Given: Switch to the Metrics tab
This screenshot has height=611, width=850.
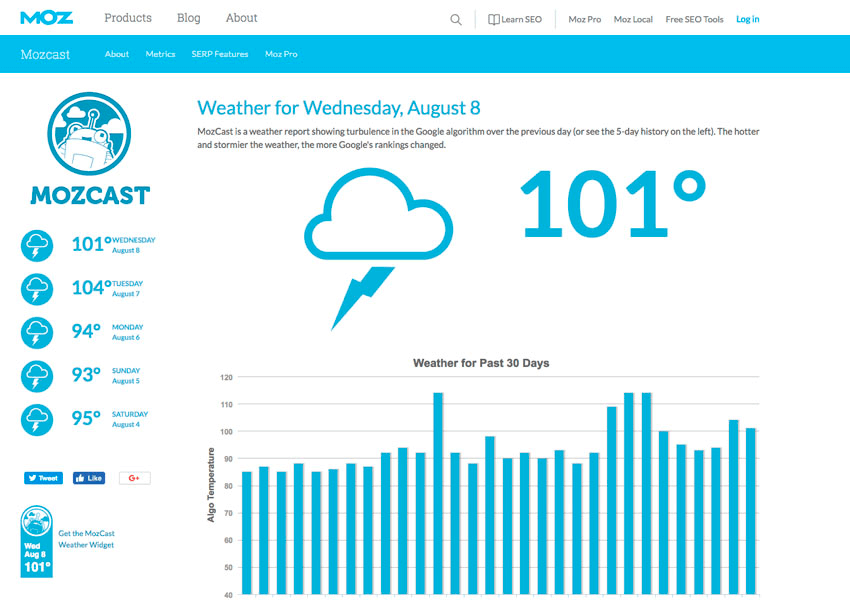Looking at the screenshot, I should 160,54.
